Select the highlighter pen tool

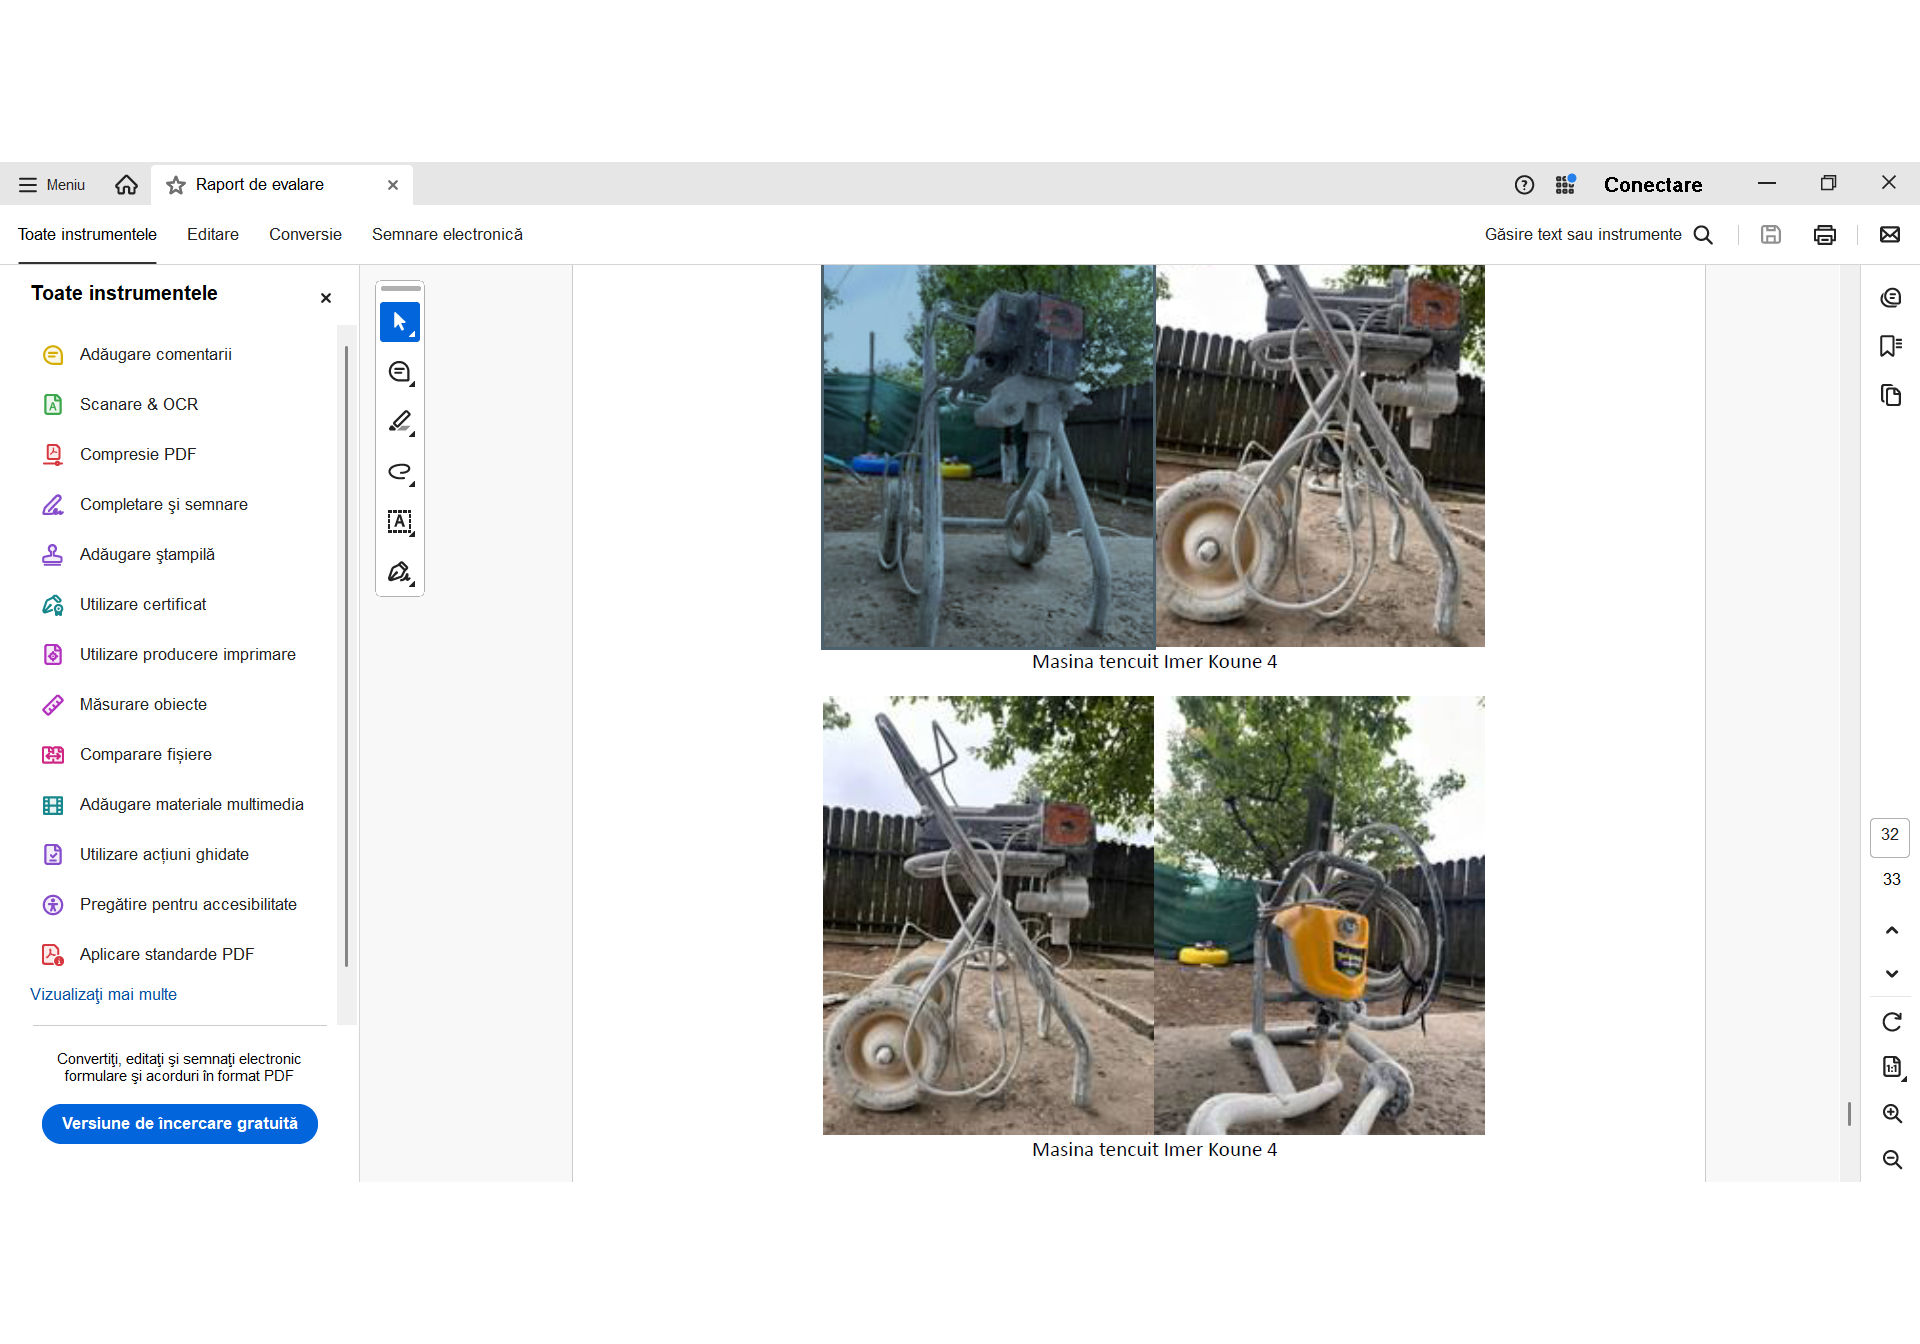[x=399, y=422]
